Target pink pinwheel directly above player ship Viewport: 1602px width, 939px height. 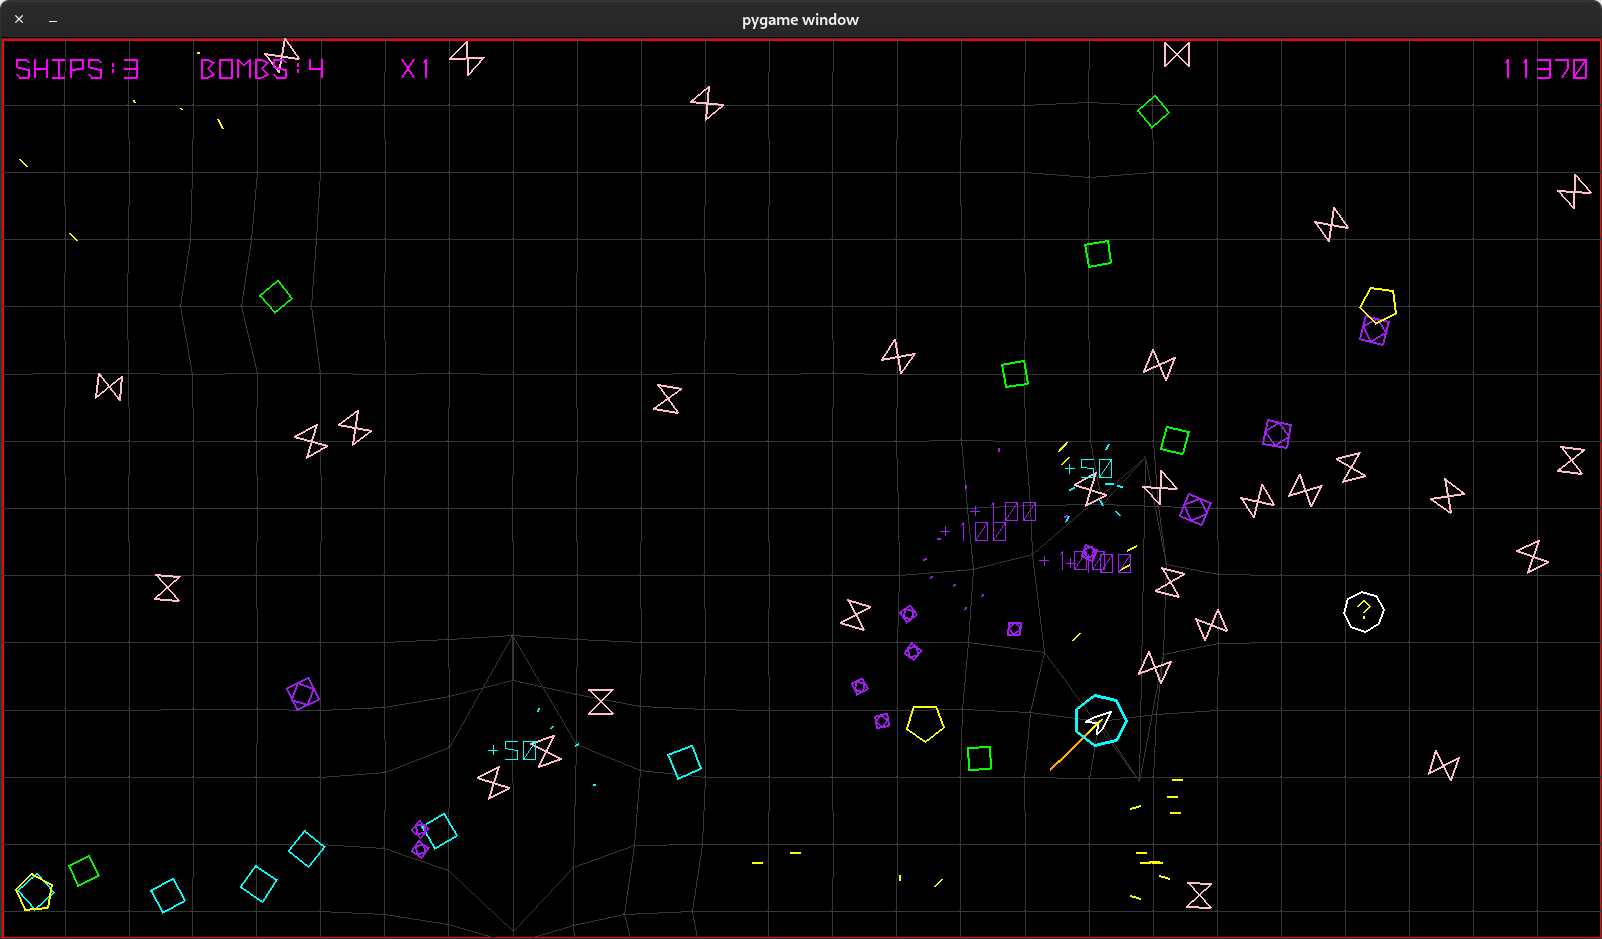pos(1154,667)
